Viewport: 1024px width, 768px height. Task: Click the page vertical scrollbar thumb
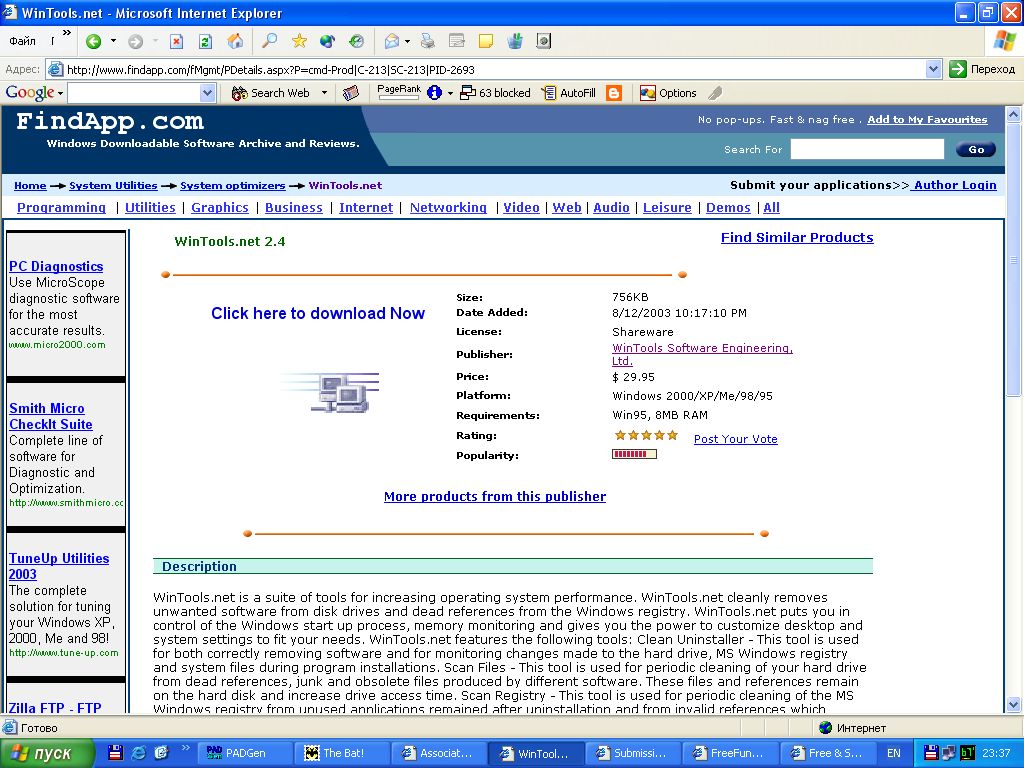1014,260
